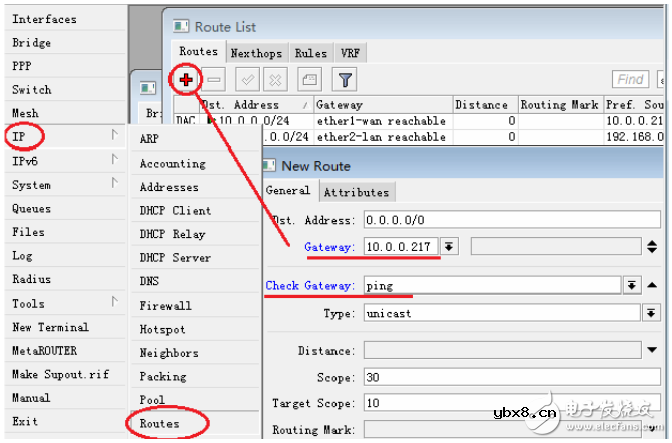This screenshot has width=672, height=443.
Task: Switch to the Nexthops tab
Action: (255, 53)
